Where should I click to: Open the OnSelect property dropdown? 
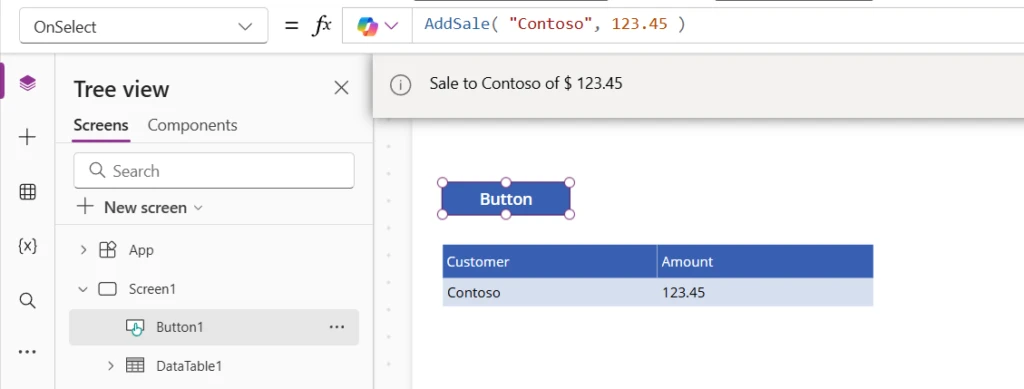coord(144,26)
